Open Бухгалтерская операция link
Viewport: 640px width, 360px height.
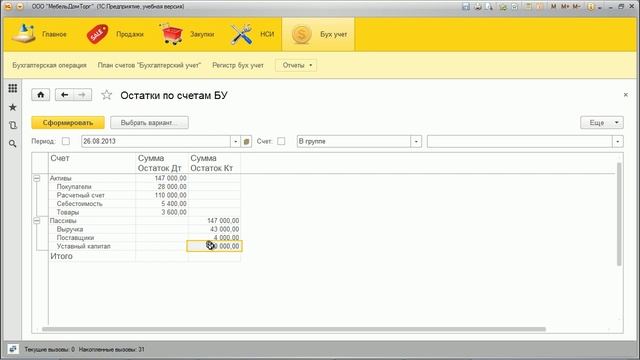point(49,65)
